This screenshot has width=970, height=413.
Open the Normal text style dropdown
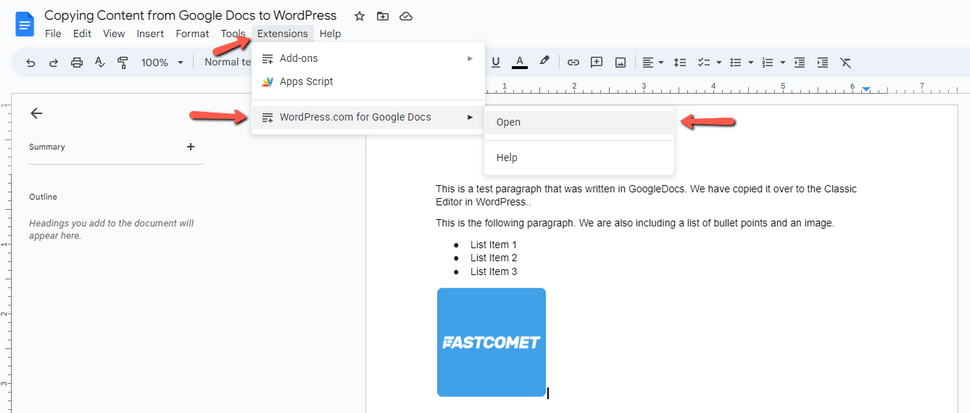pos(227,62)
